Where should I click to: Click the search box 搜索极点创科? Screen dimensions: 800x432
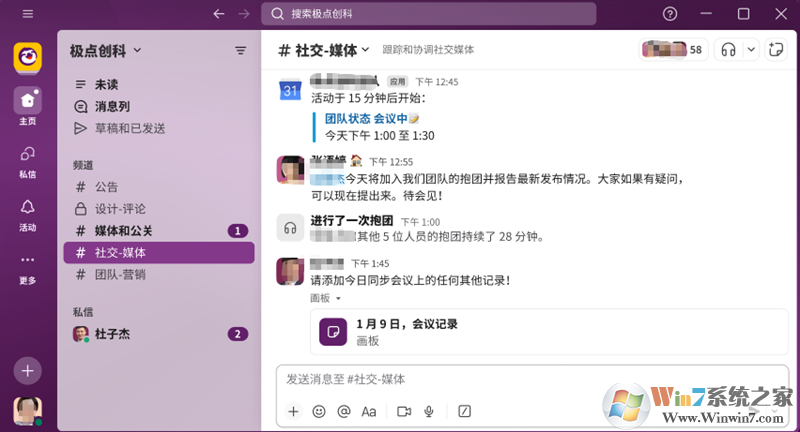[428, 14]
